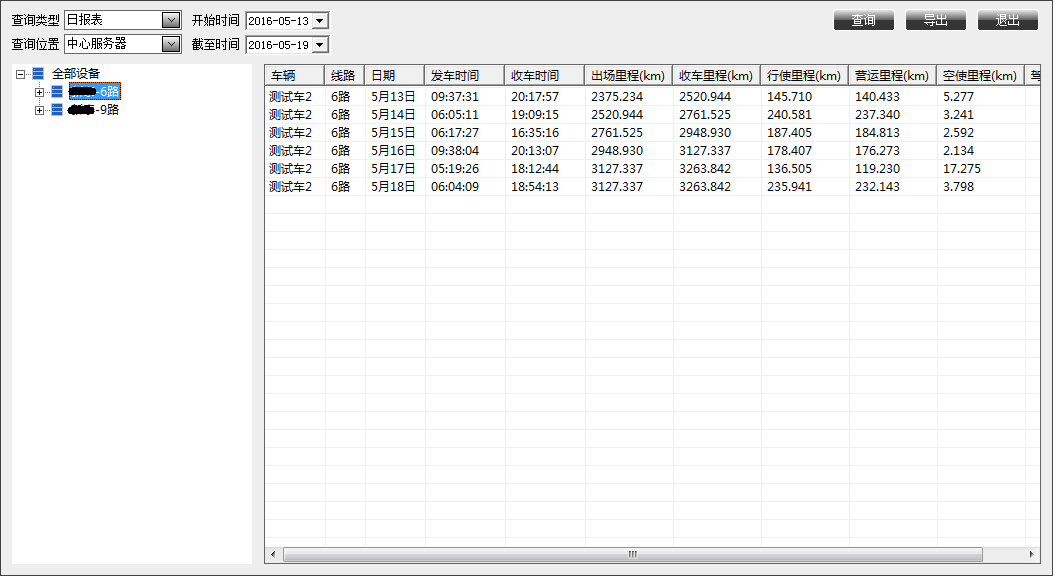The width and height of the screenshot is (1056, 578).
Task: Click the blue device icon next to the 6路 node
Action: (58, 92)
